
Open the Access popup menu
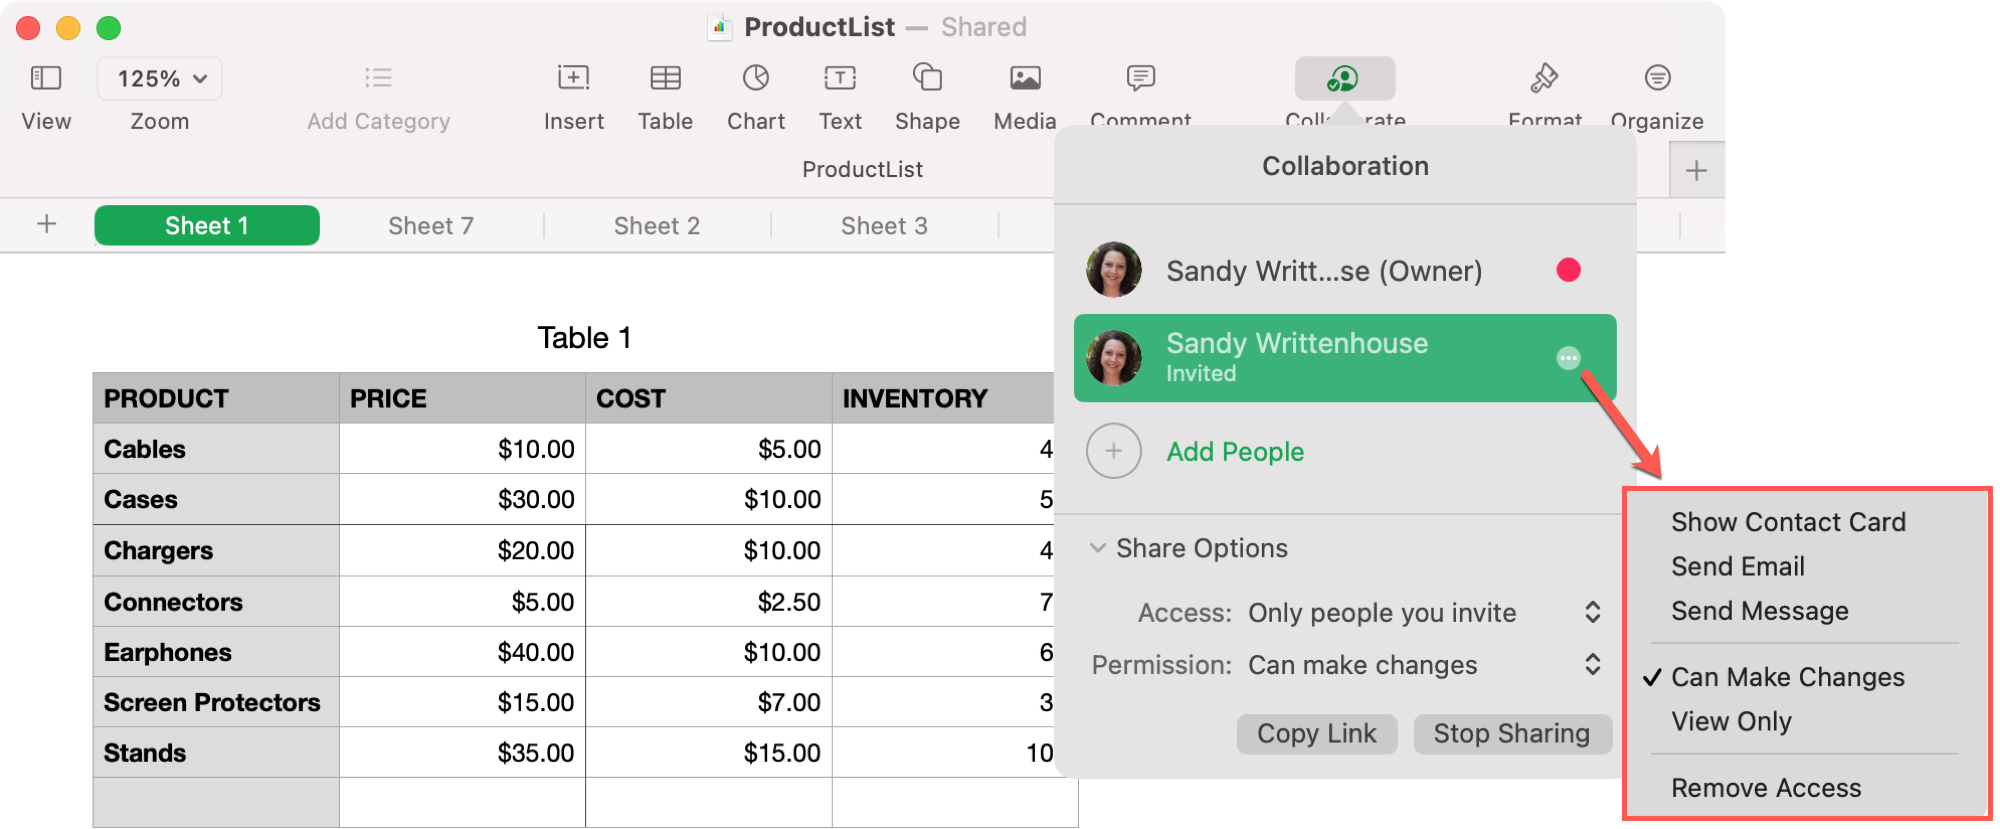(1592, 612)
